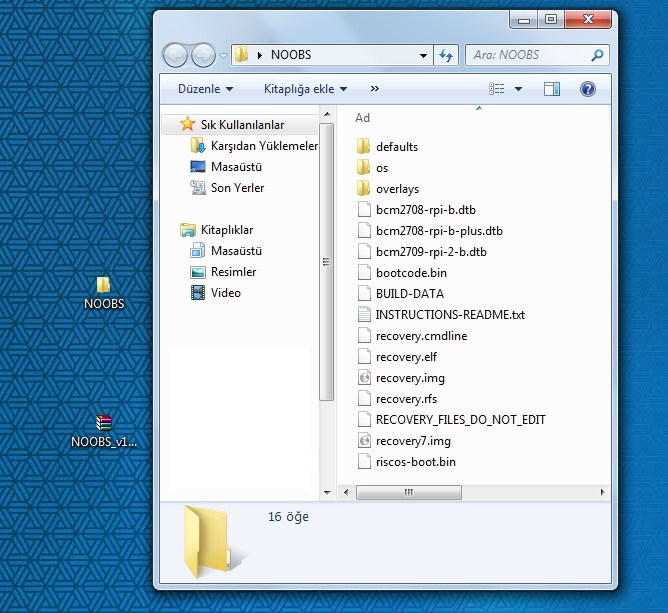The width and height of the screenshot is (668, 613).
Task: Click the file list scroll left arrow
Action: tap(346, 492)
